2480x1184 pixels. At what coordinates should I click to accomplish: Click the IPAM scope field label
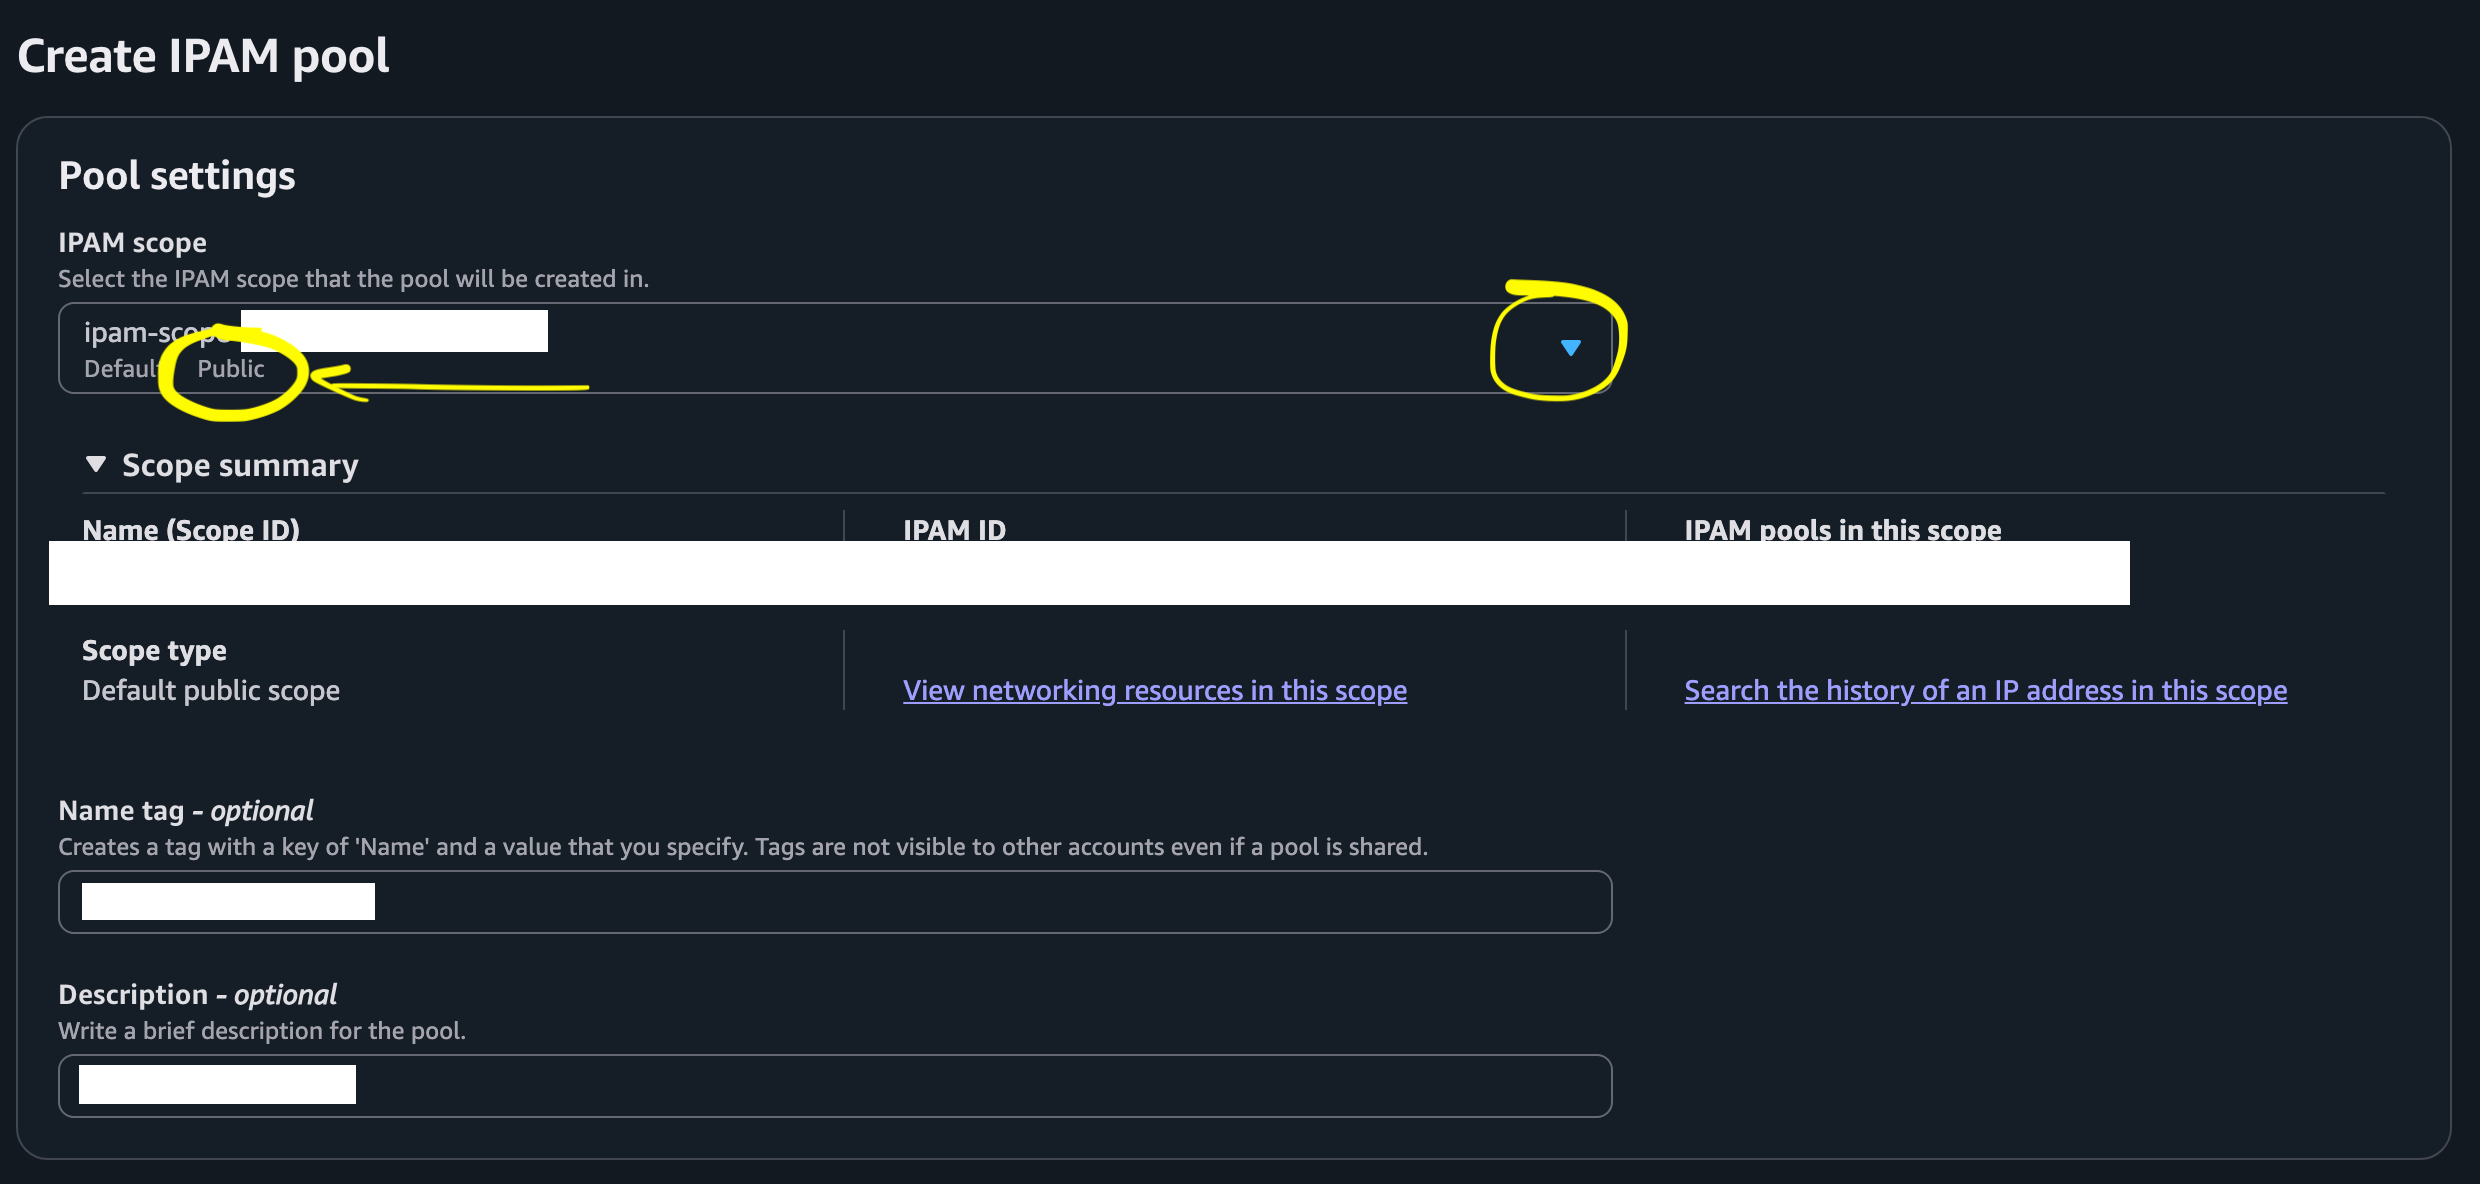coord(132,243)
